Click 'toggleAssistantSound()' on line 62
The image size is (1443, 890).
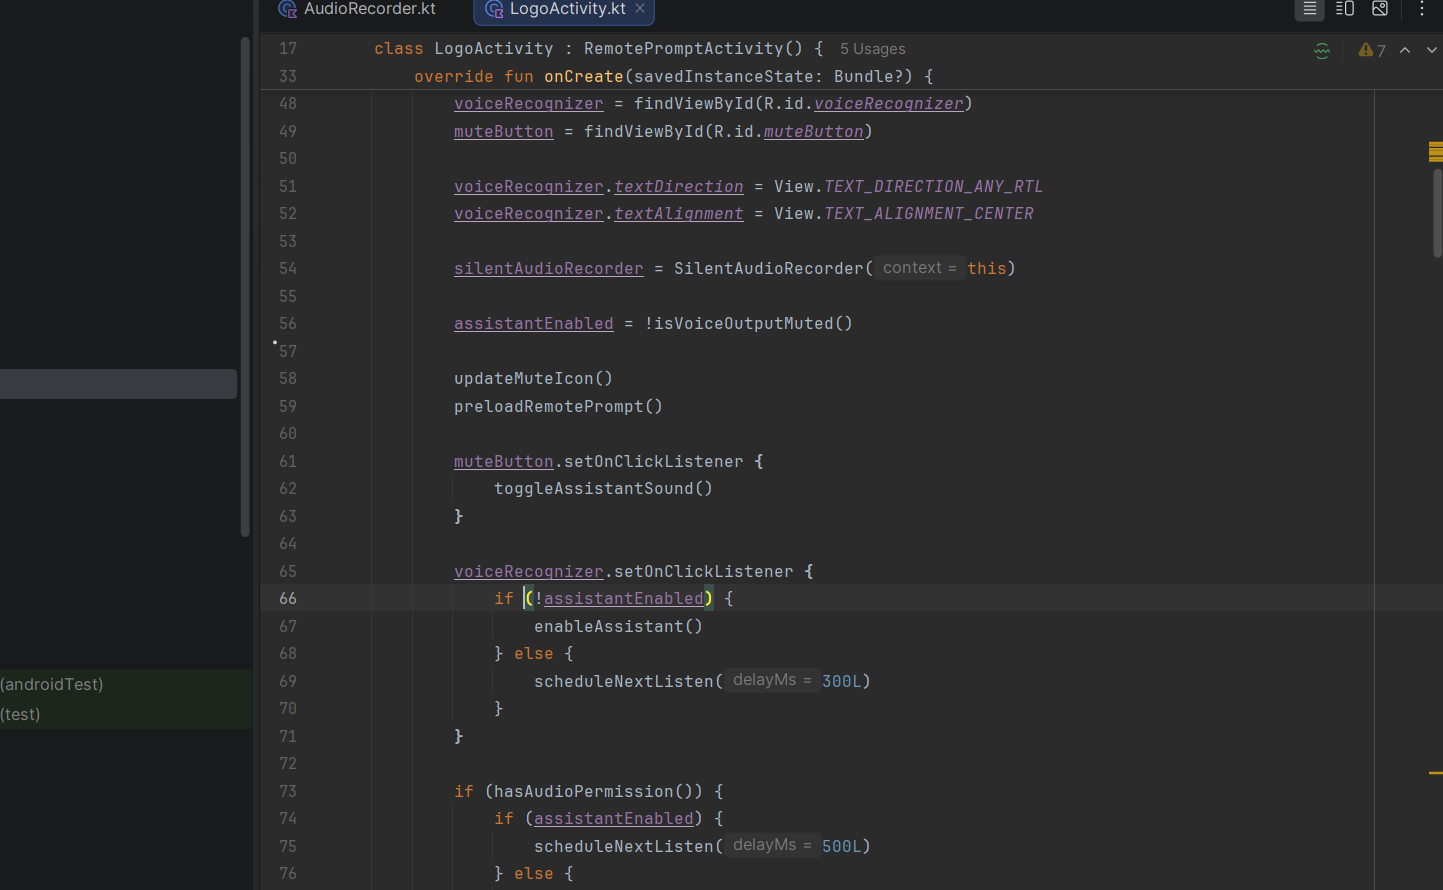[603, 488]
